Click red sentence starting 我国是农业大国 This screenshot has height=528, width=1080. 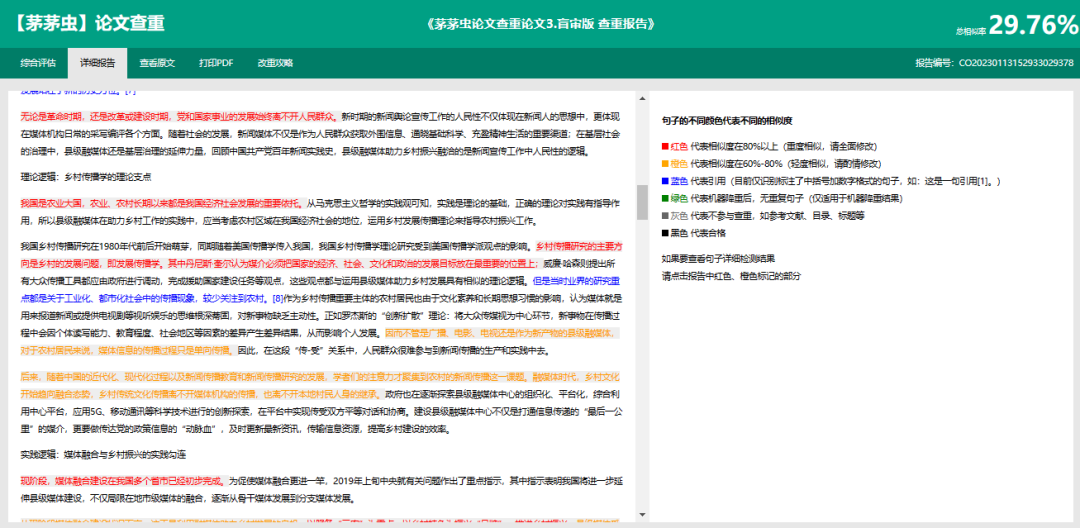click(x=161, y=203)
